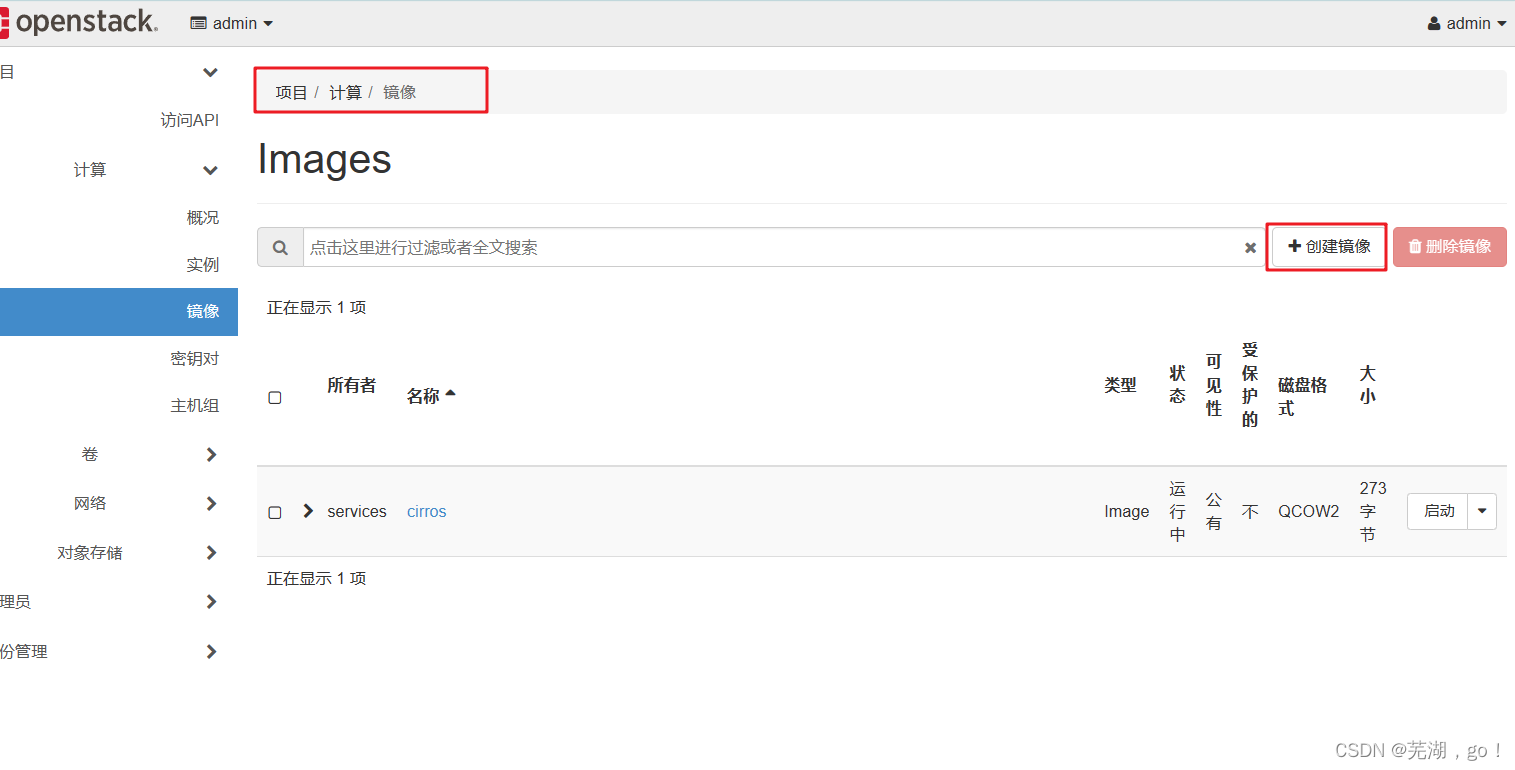Clear the search filter with the X icon
This screenshot has width=1515, height=770.
(1250, 248)
